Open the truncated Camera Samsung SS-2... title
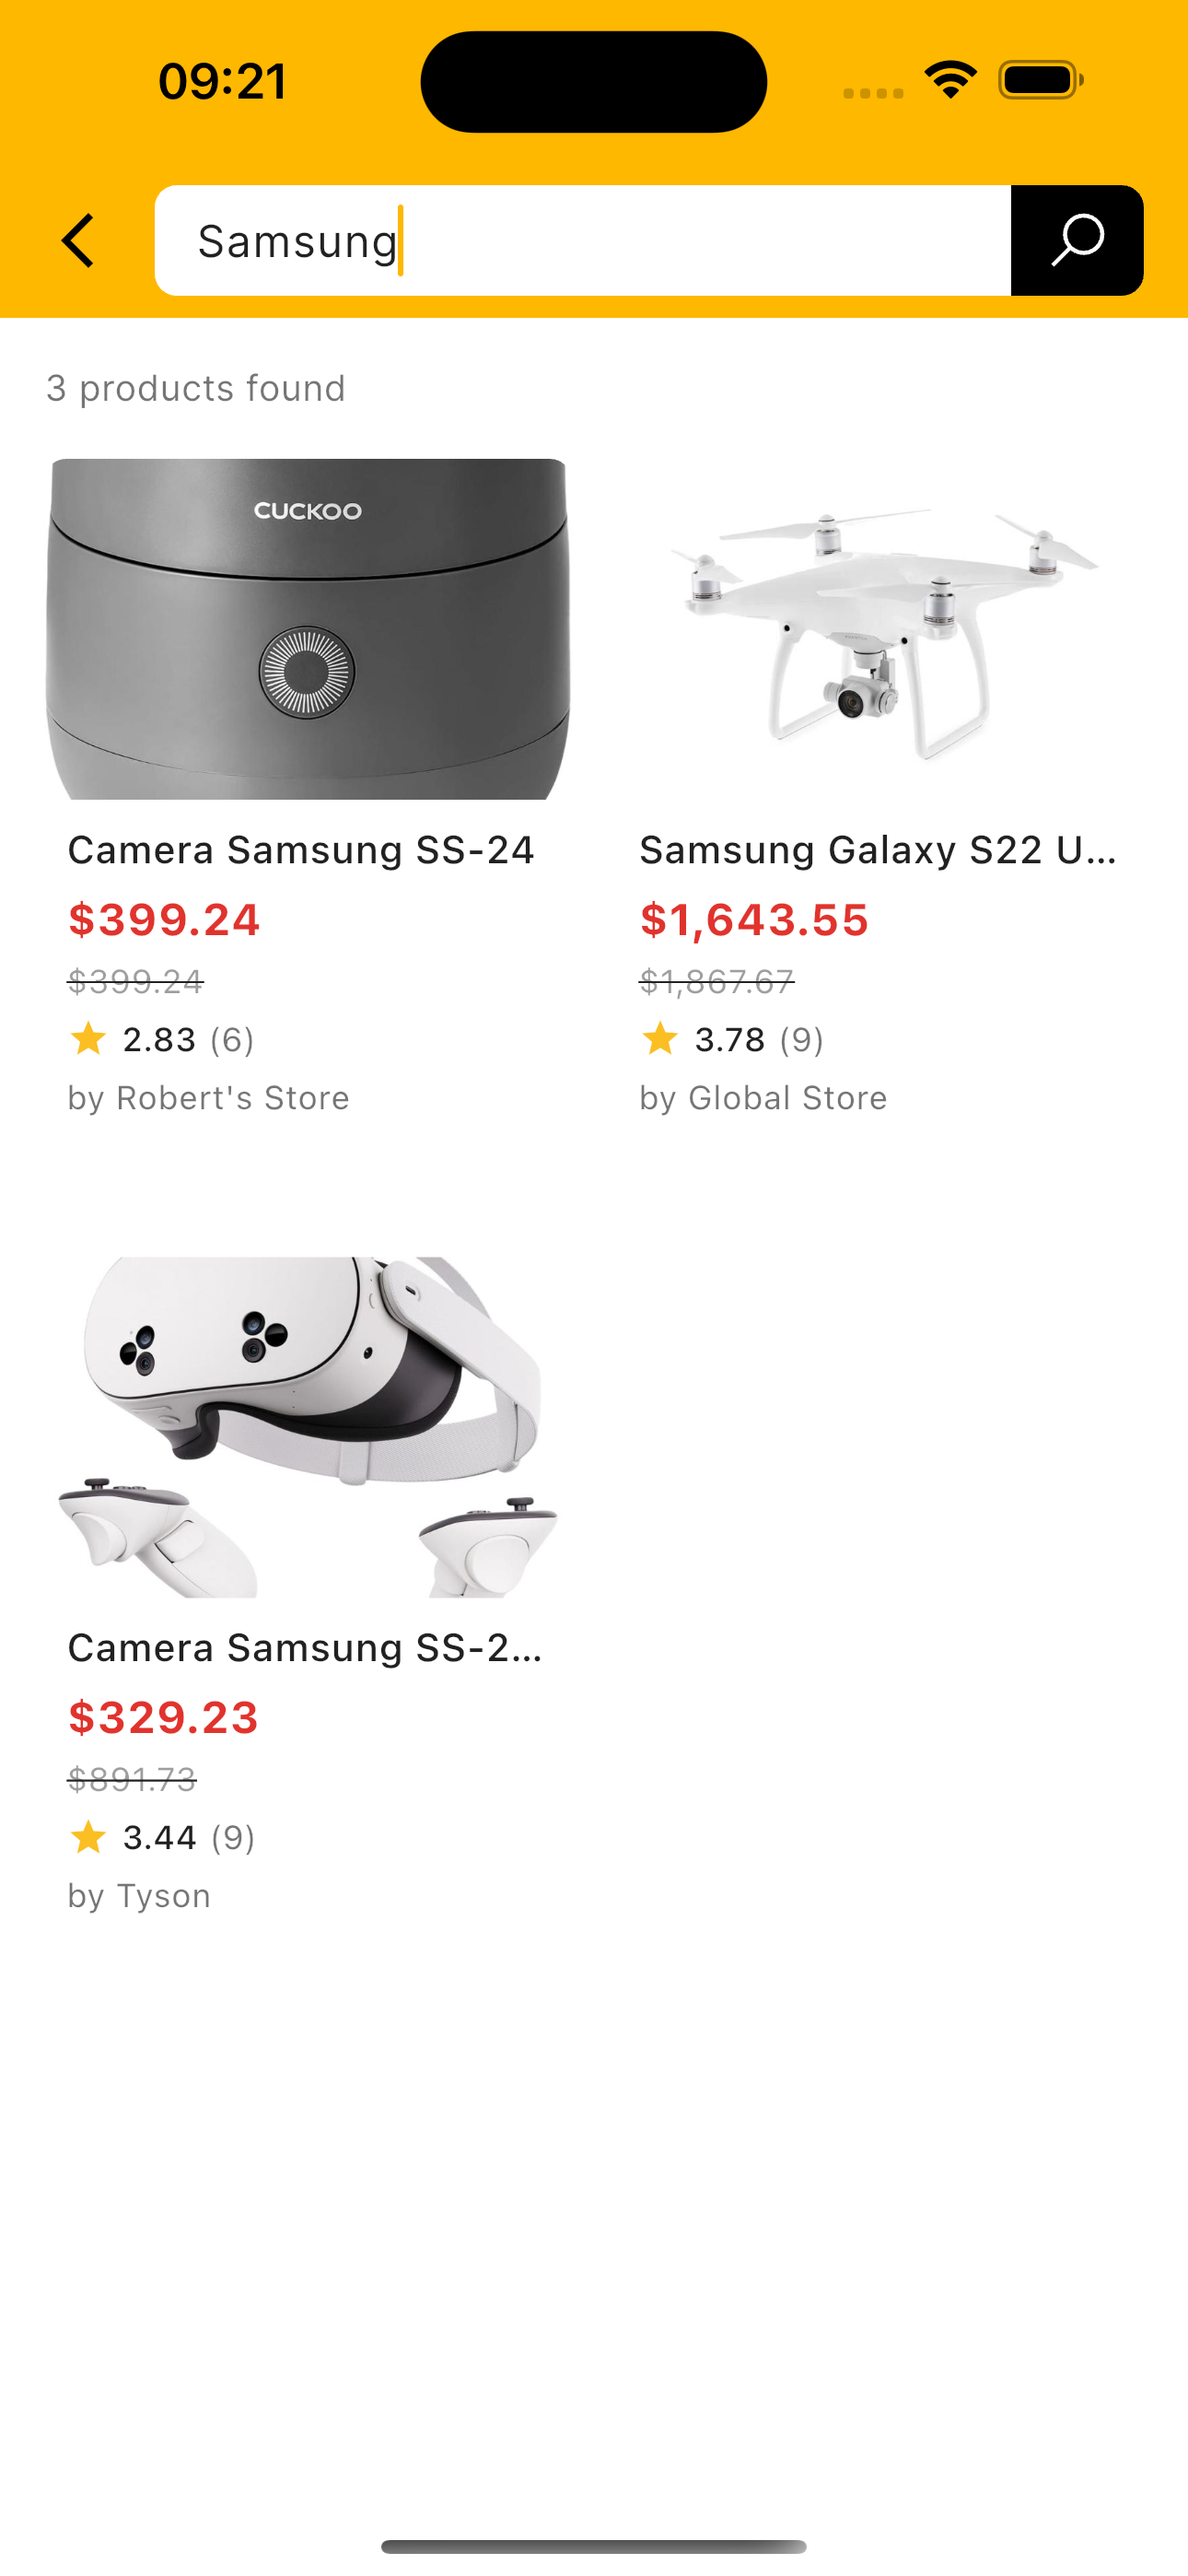 (x=305, y=1648)
